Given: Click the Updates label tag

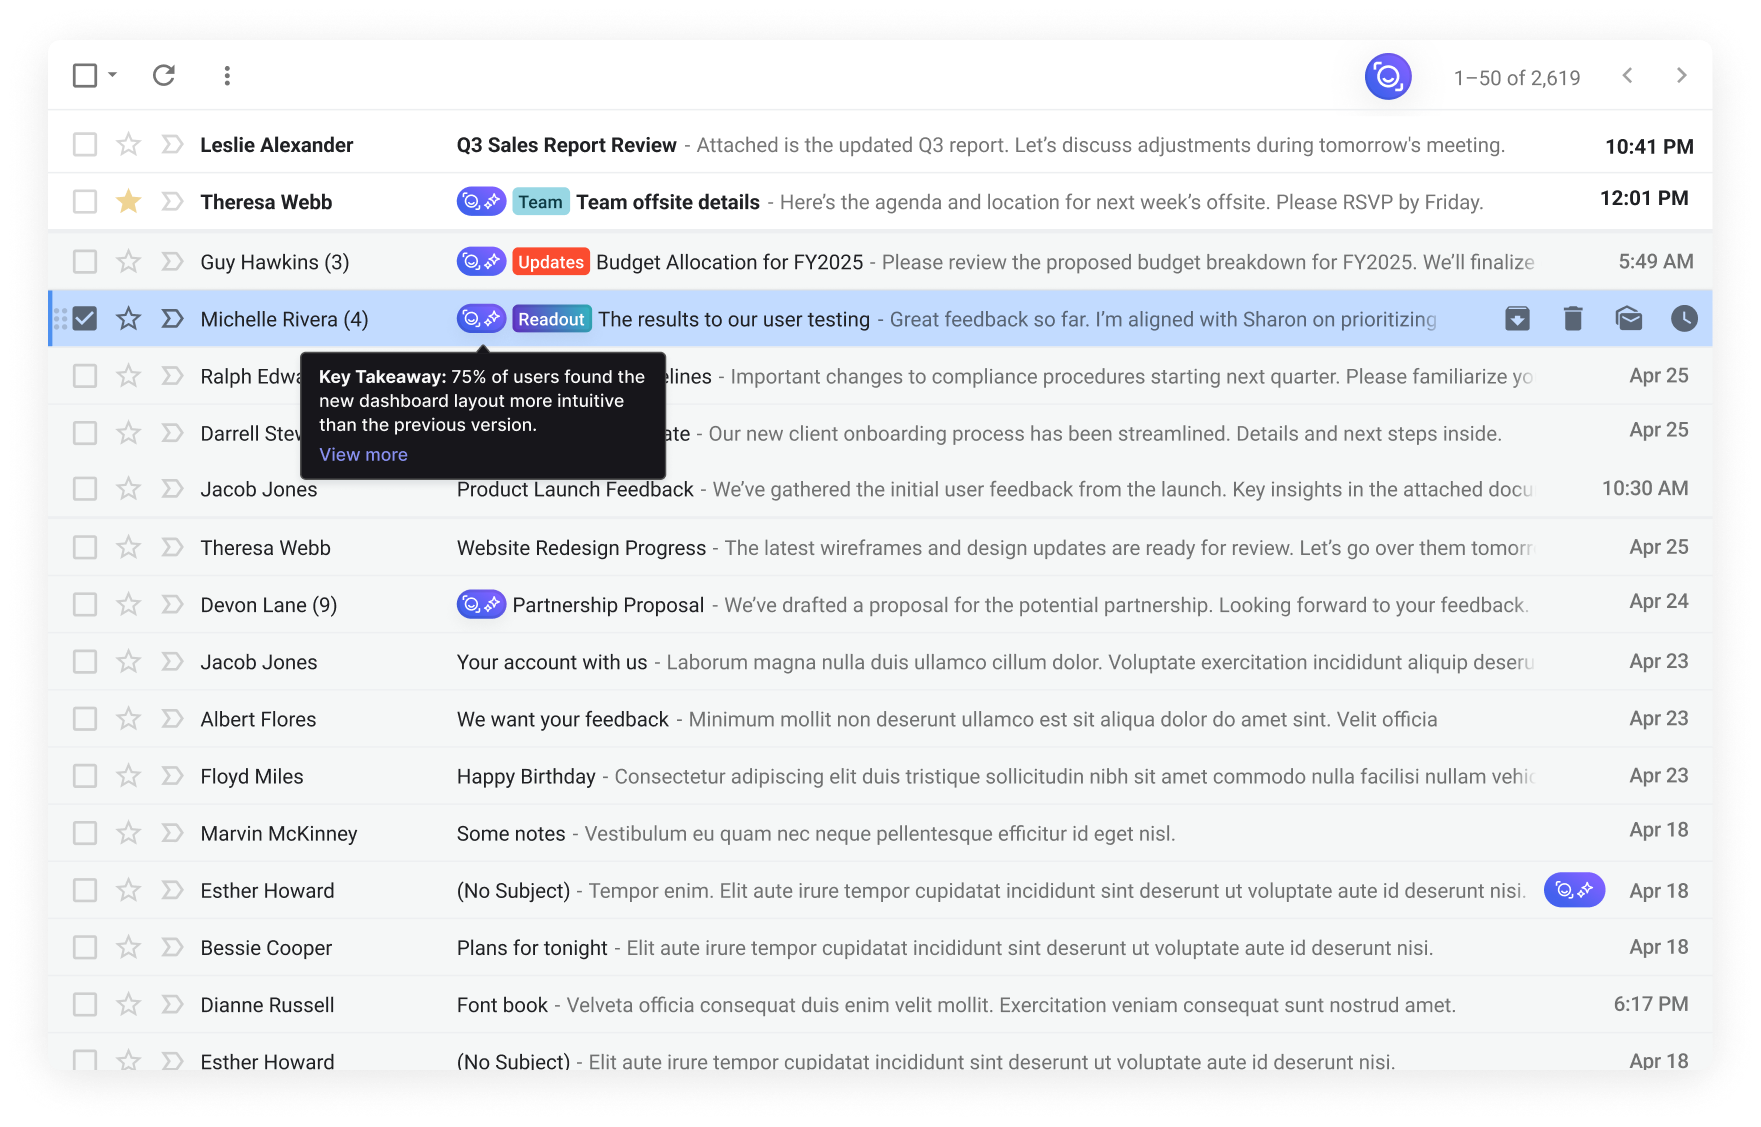Looking at the screenshot, I should pyautogui.click(x=551, y=262).
